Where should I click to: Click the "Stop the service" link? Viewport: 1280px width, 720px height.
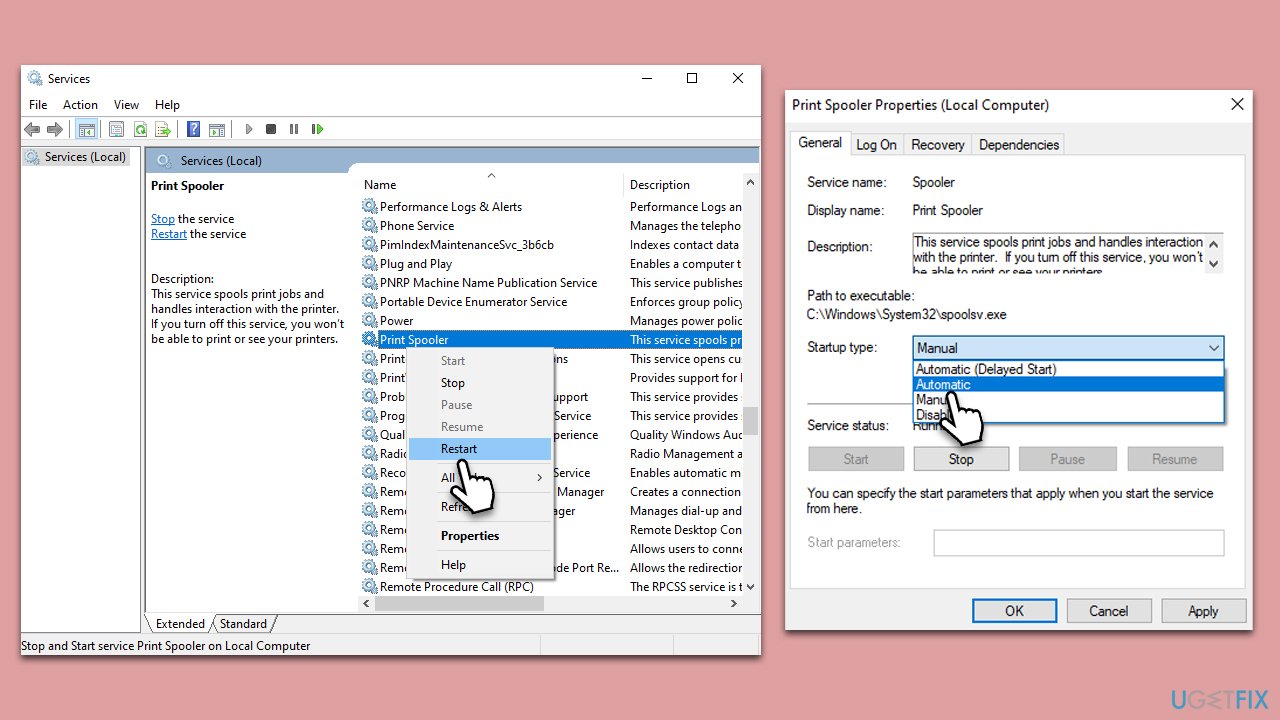162,218
